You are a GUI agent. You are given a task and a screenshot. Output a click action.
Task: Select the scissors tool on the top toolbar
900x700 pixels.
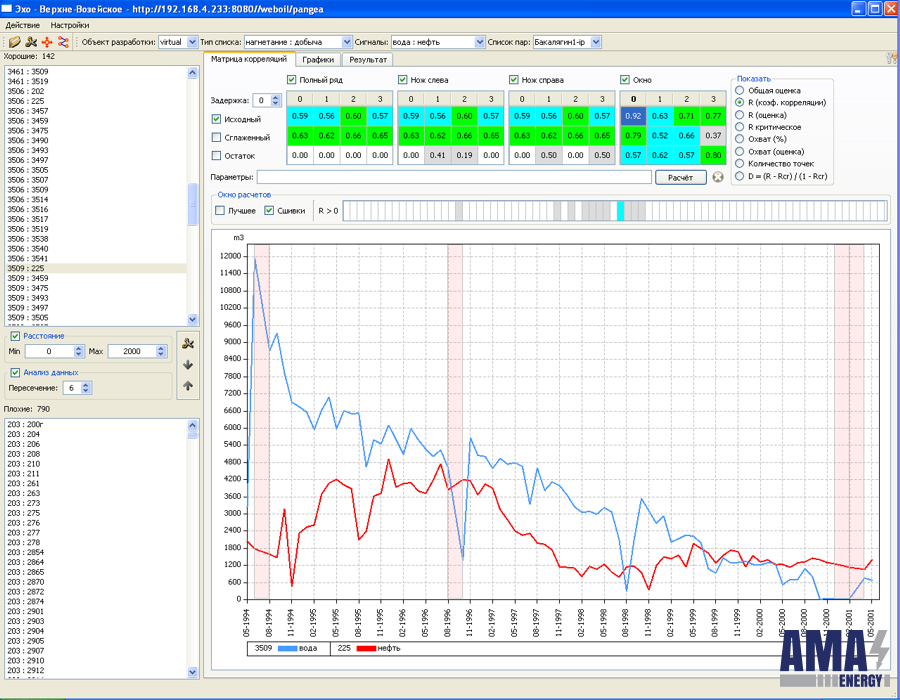click(30, 41)
